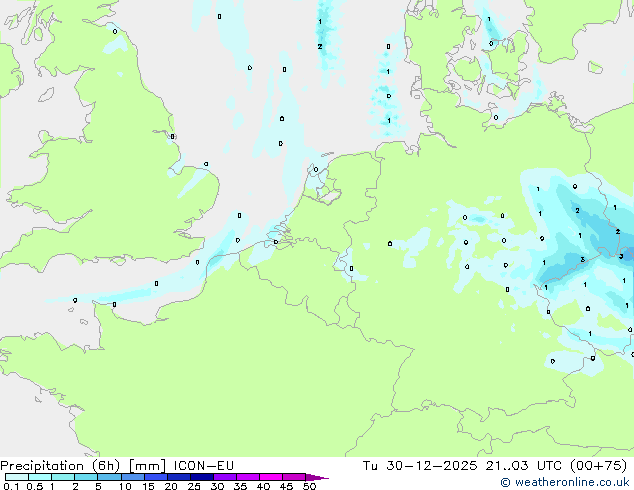Click the "Precipitation (6h)" title text
This screenshot has width=634, height=490.
coord(60,466)
